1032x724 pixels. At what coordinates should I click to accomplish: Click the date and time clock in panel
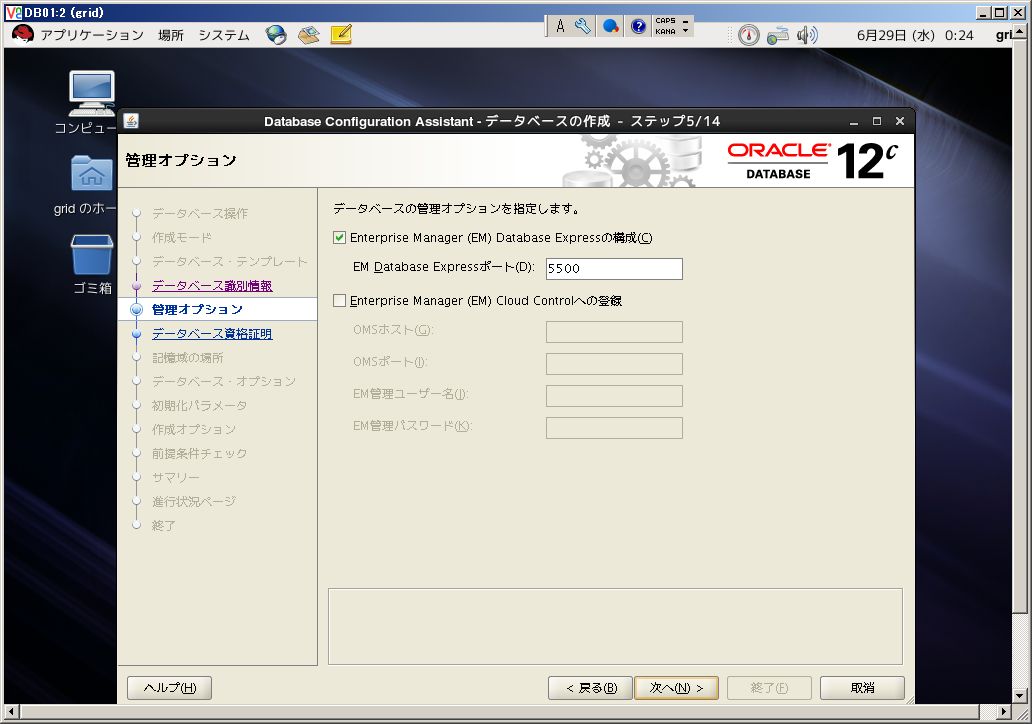tap(915, 36)
